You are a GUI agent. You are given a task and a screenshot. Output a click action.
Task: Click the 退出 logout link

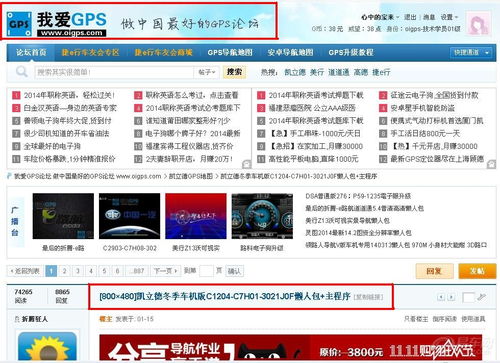click(410, 17)
